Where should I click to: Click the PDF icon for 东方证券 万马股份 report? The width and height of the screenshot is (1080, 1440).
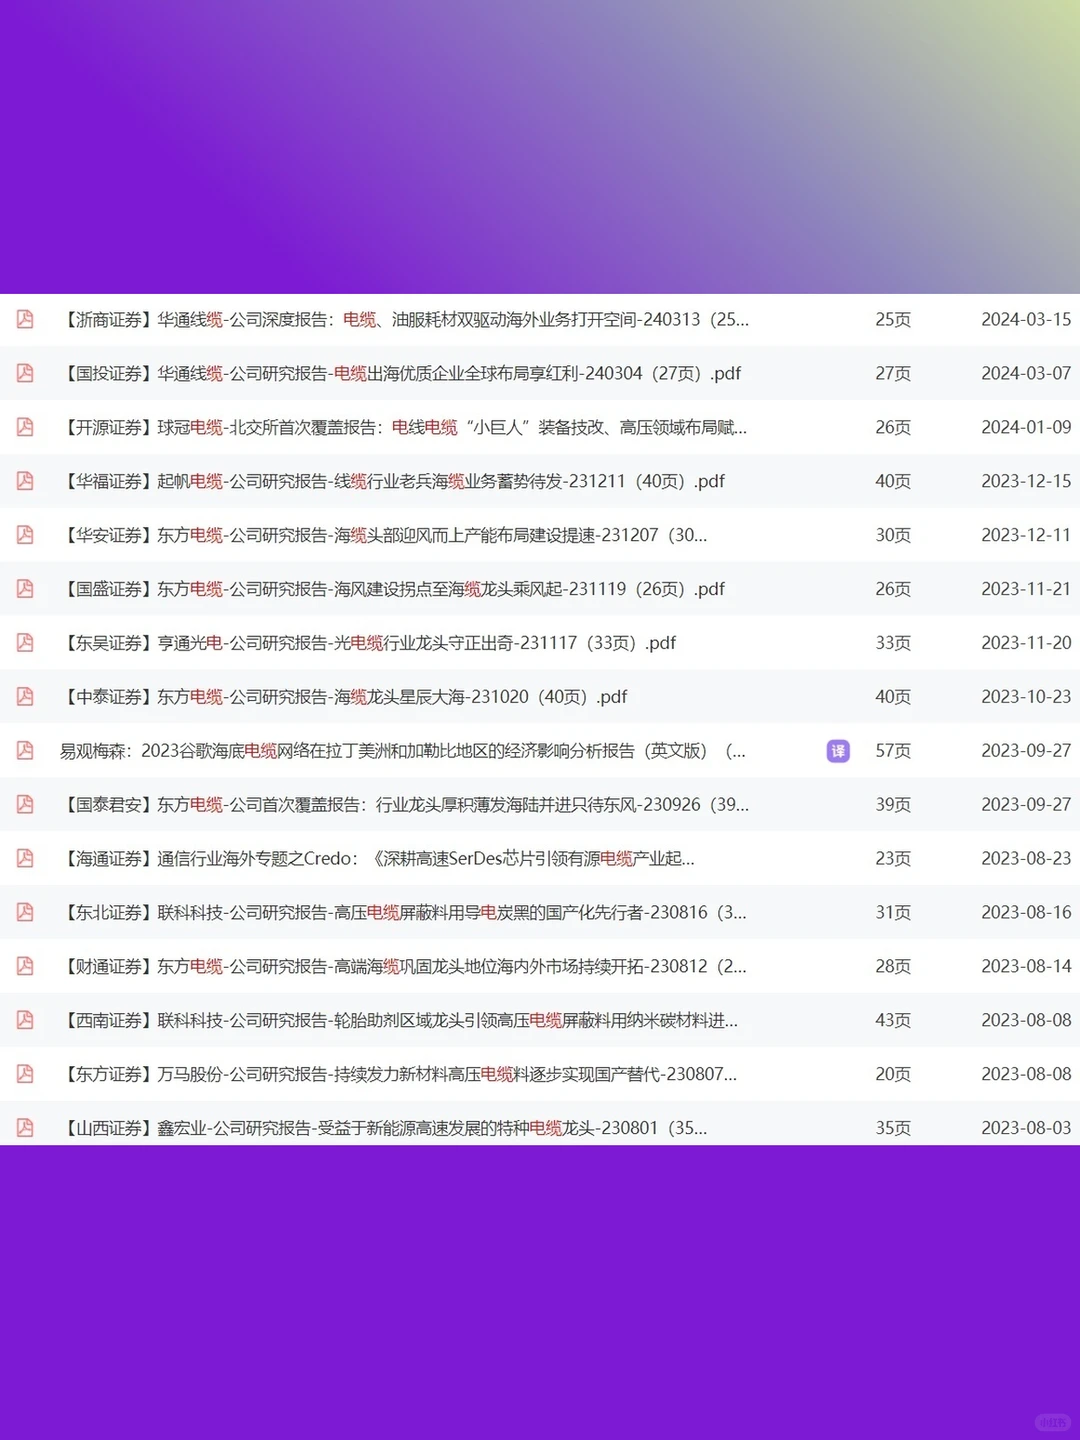coord(25,1075)
